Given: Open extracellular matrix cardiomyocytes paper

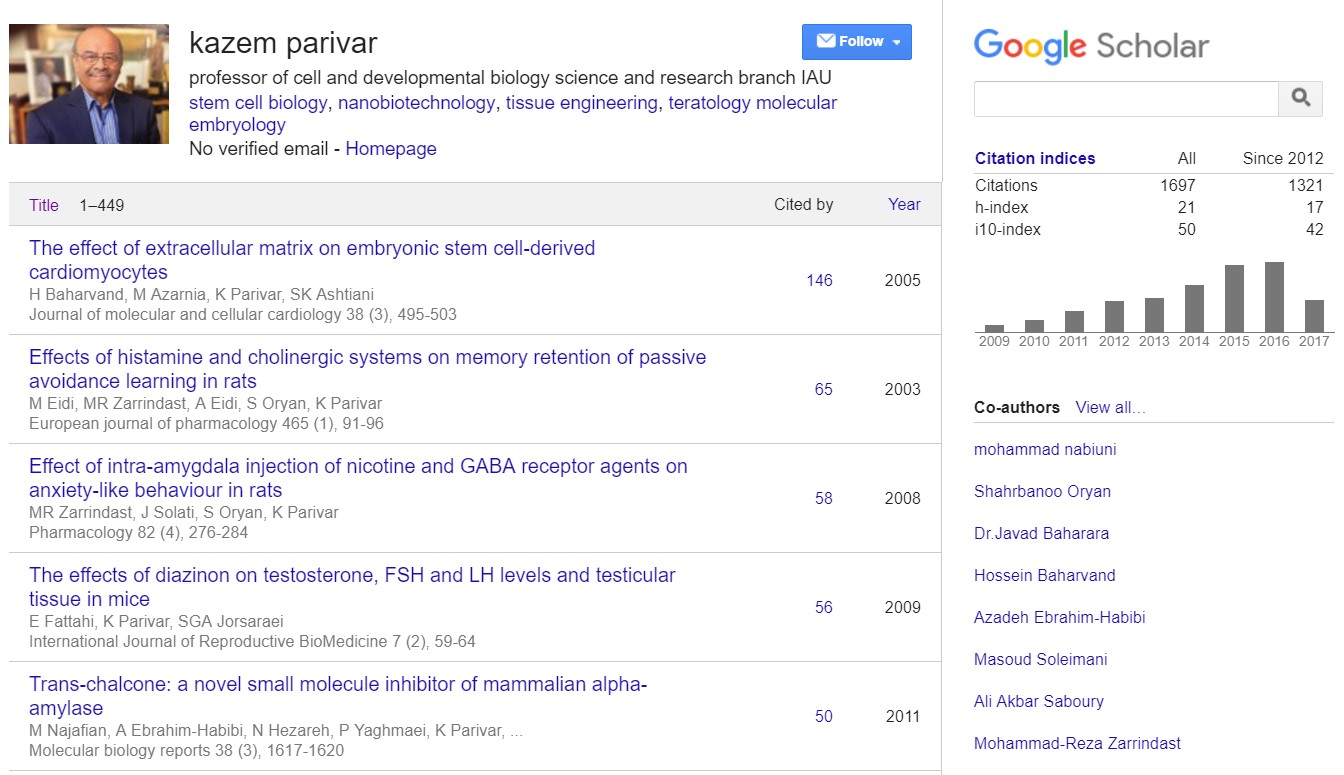Looking at the screenshot, I should [x=311, y=260].
